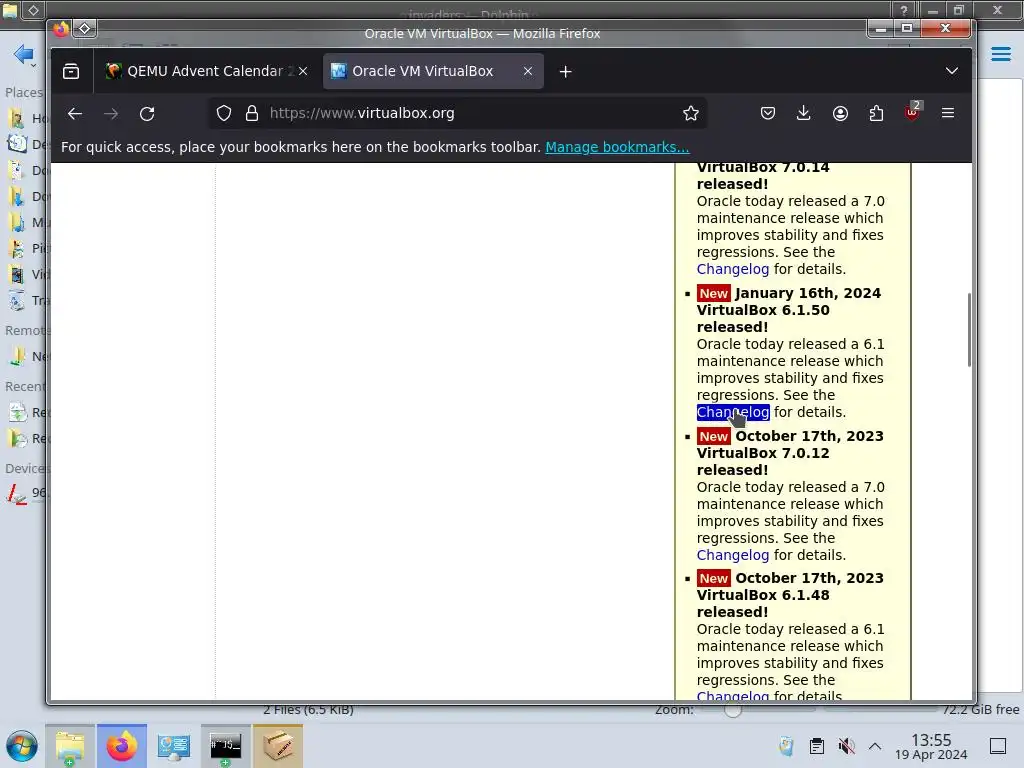Open the Pocket save icon
The image size is (1024, 768).
click(x=767, y=114)
